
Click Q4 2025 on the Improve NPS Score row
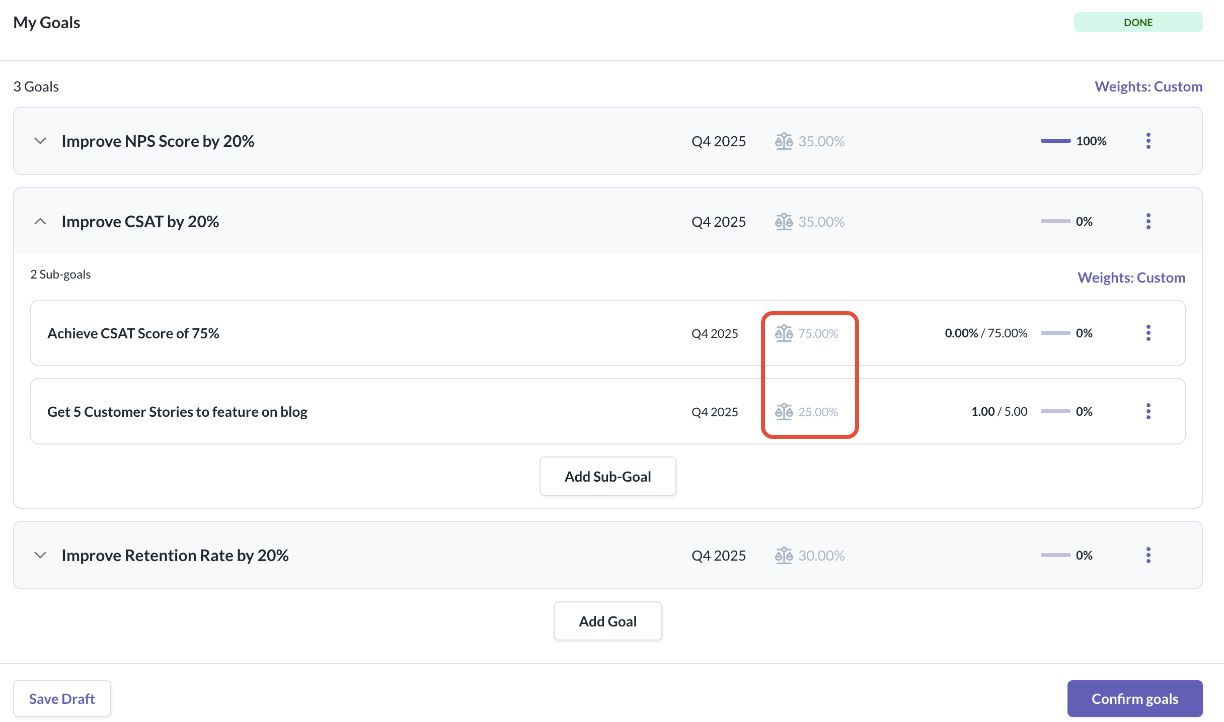point(719,141)
